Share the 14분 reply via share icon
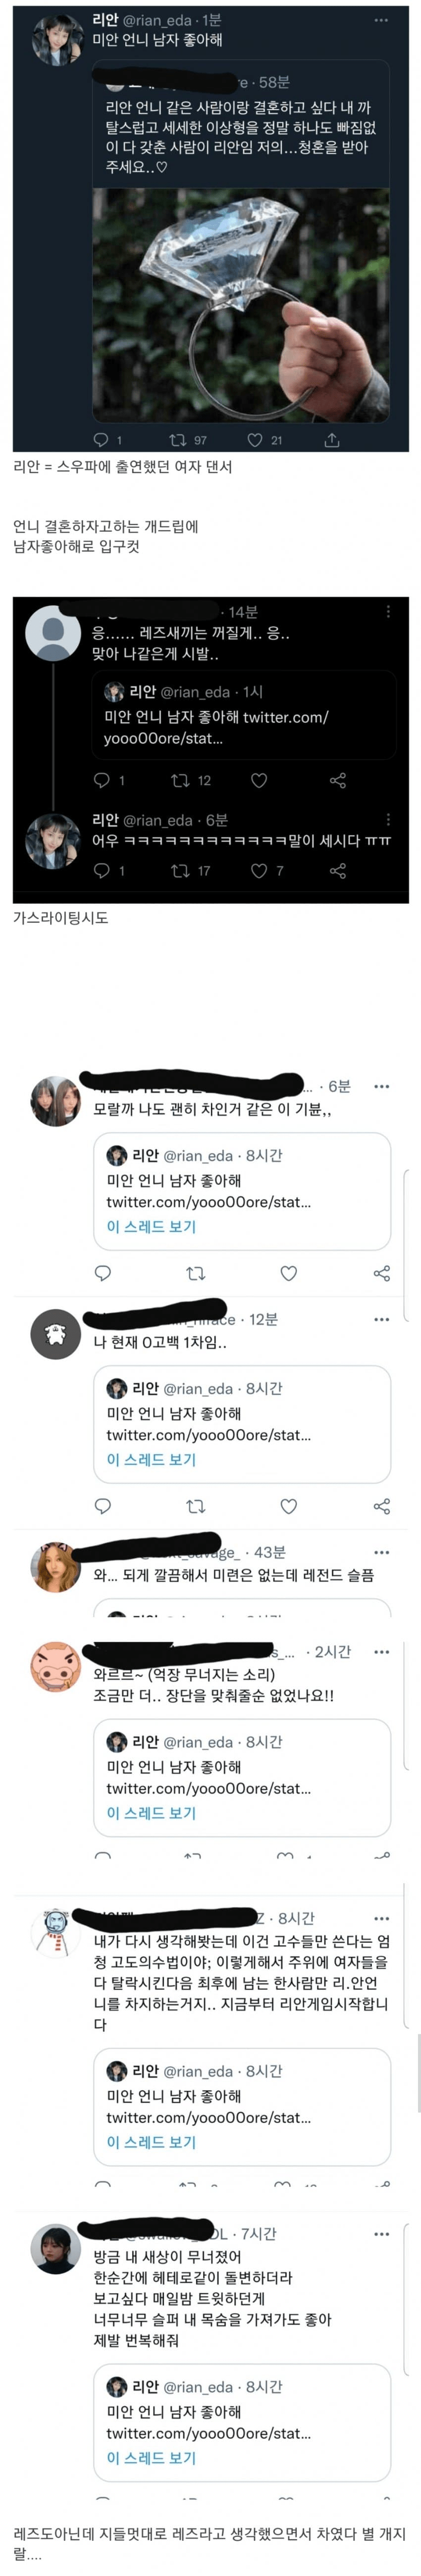 pos(338,780)
